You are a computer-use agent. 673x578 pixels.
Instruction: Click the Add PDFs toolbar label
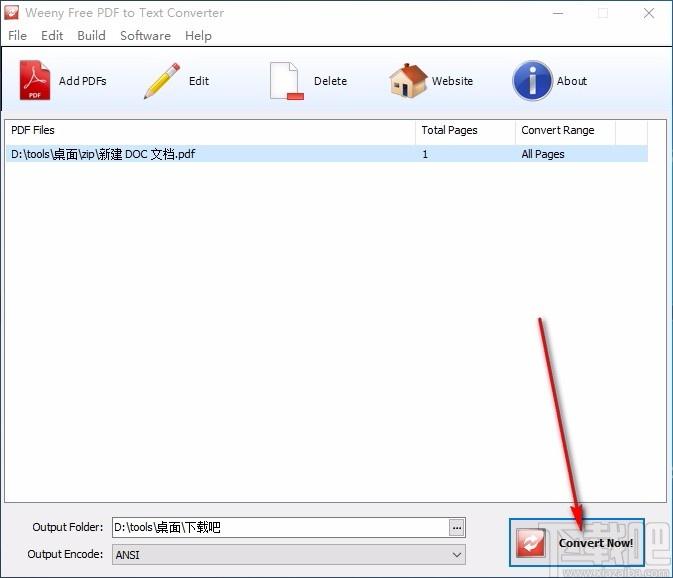[x=82, y=81]
